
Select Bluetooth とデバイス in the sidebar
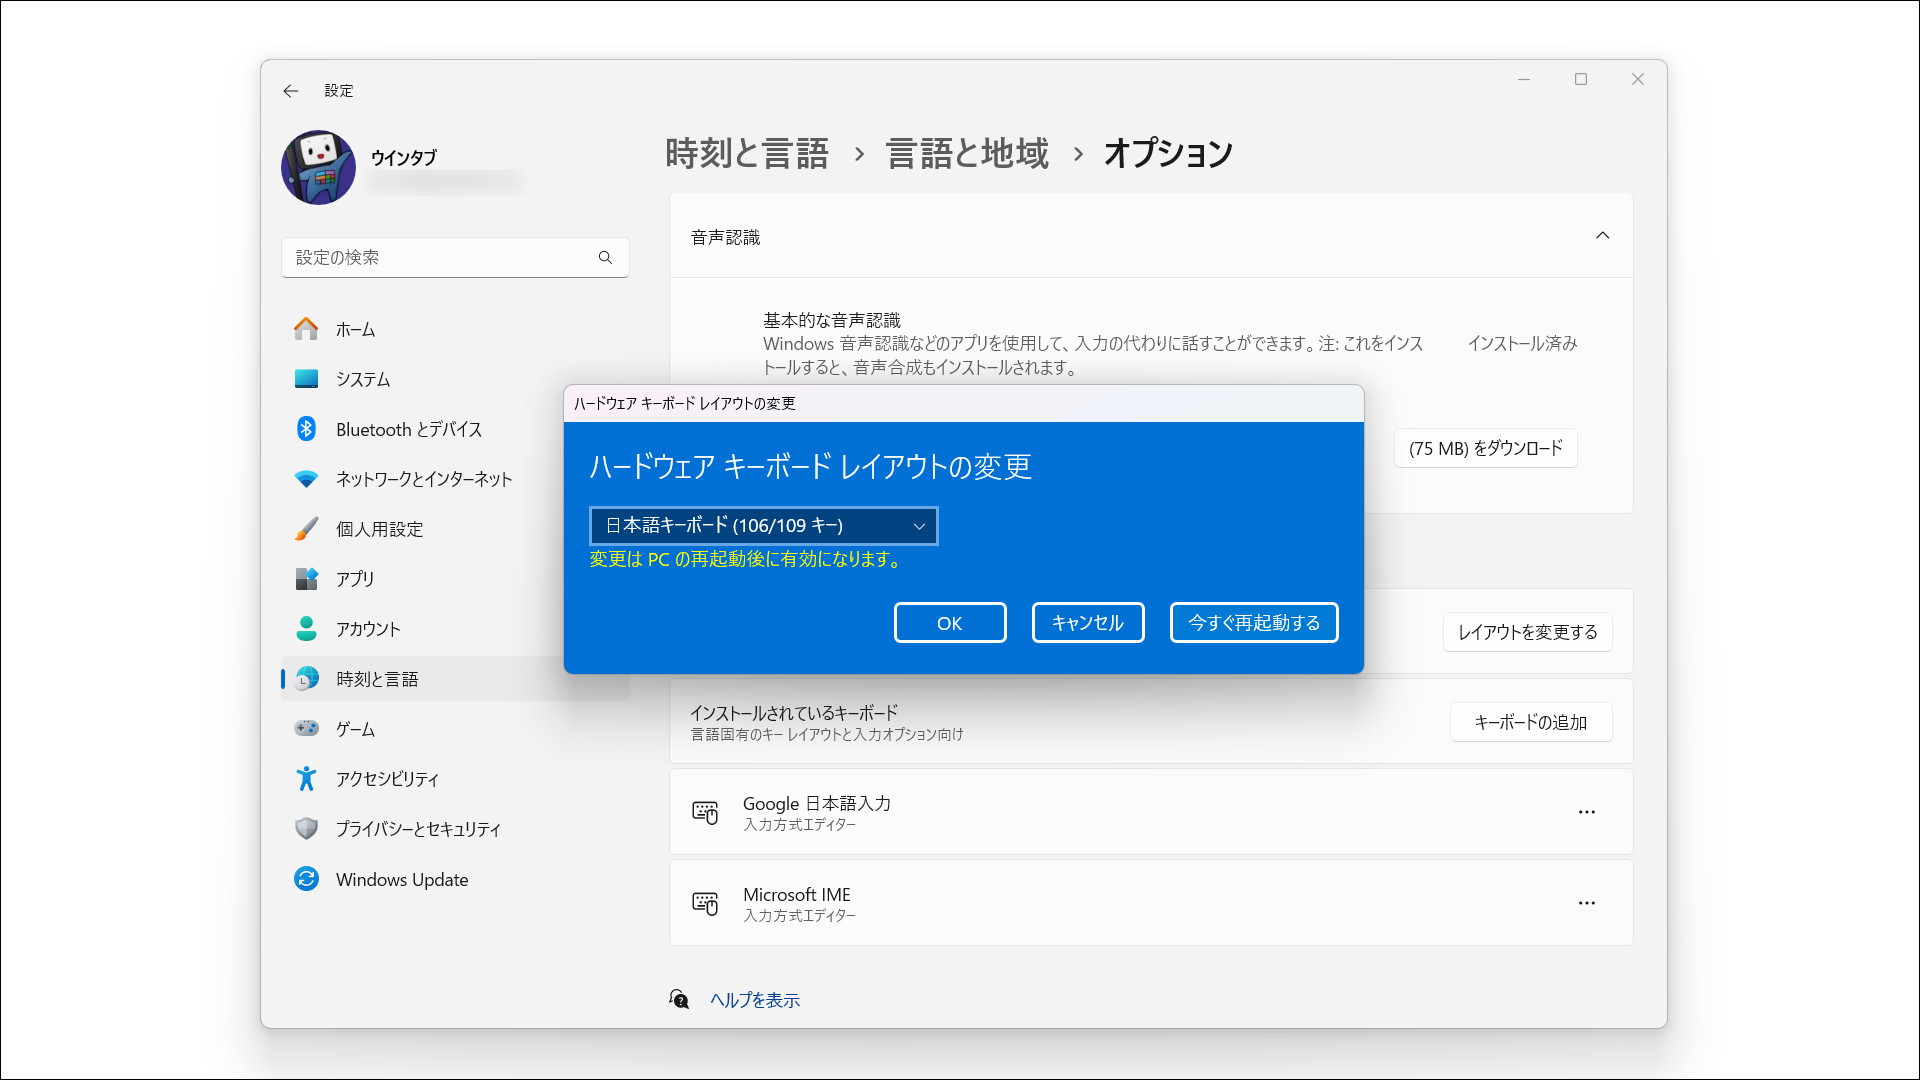coord(407,428)
